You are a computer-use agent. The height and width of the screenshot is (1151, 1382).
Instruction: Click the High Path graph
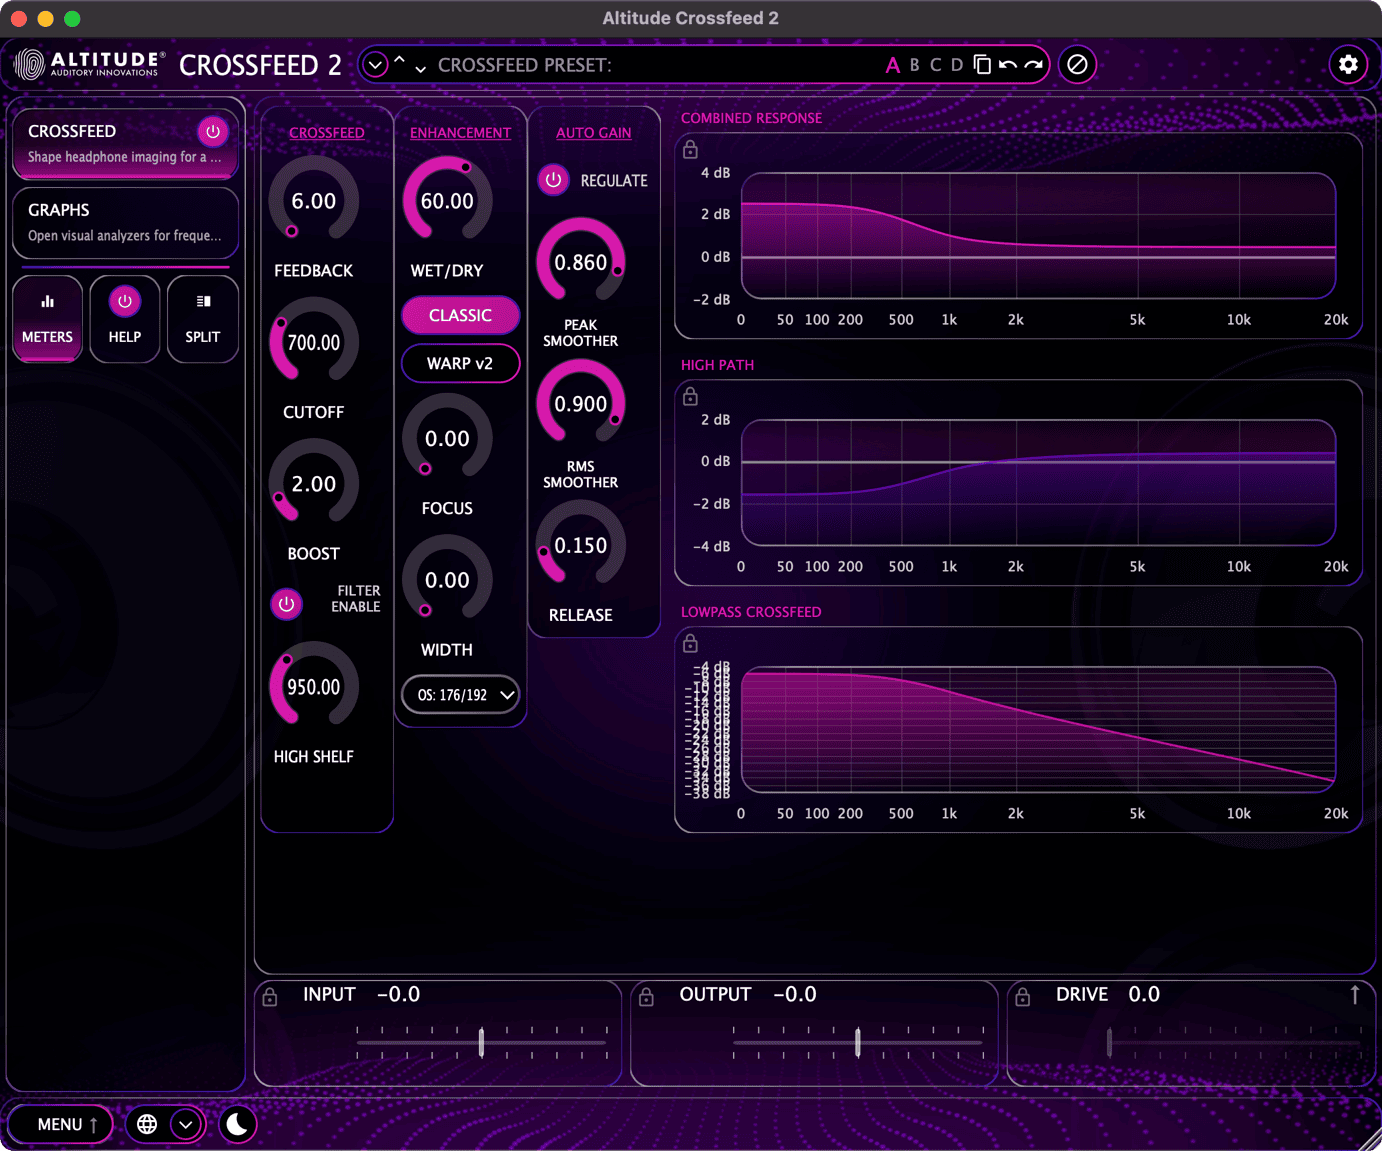pos(1038,483)
